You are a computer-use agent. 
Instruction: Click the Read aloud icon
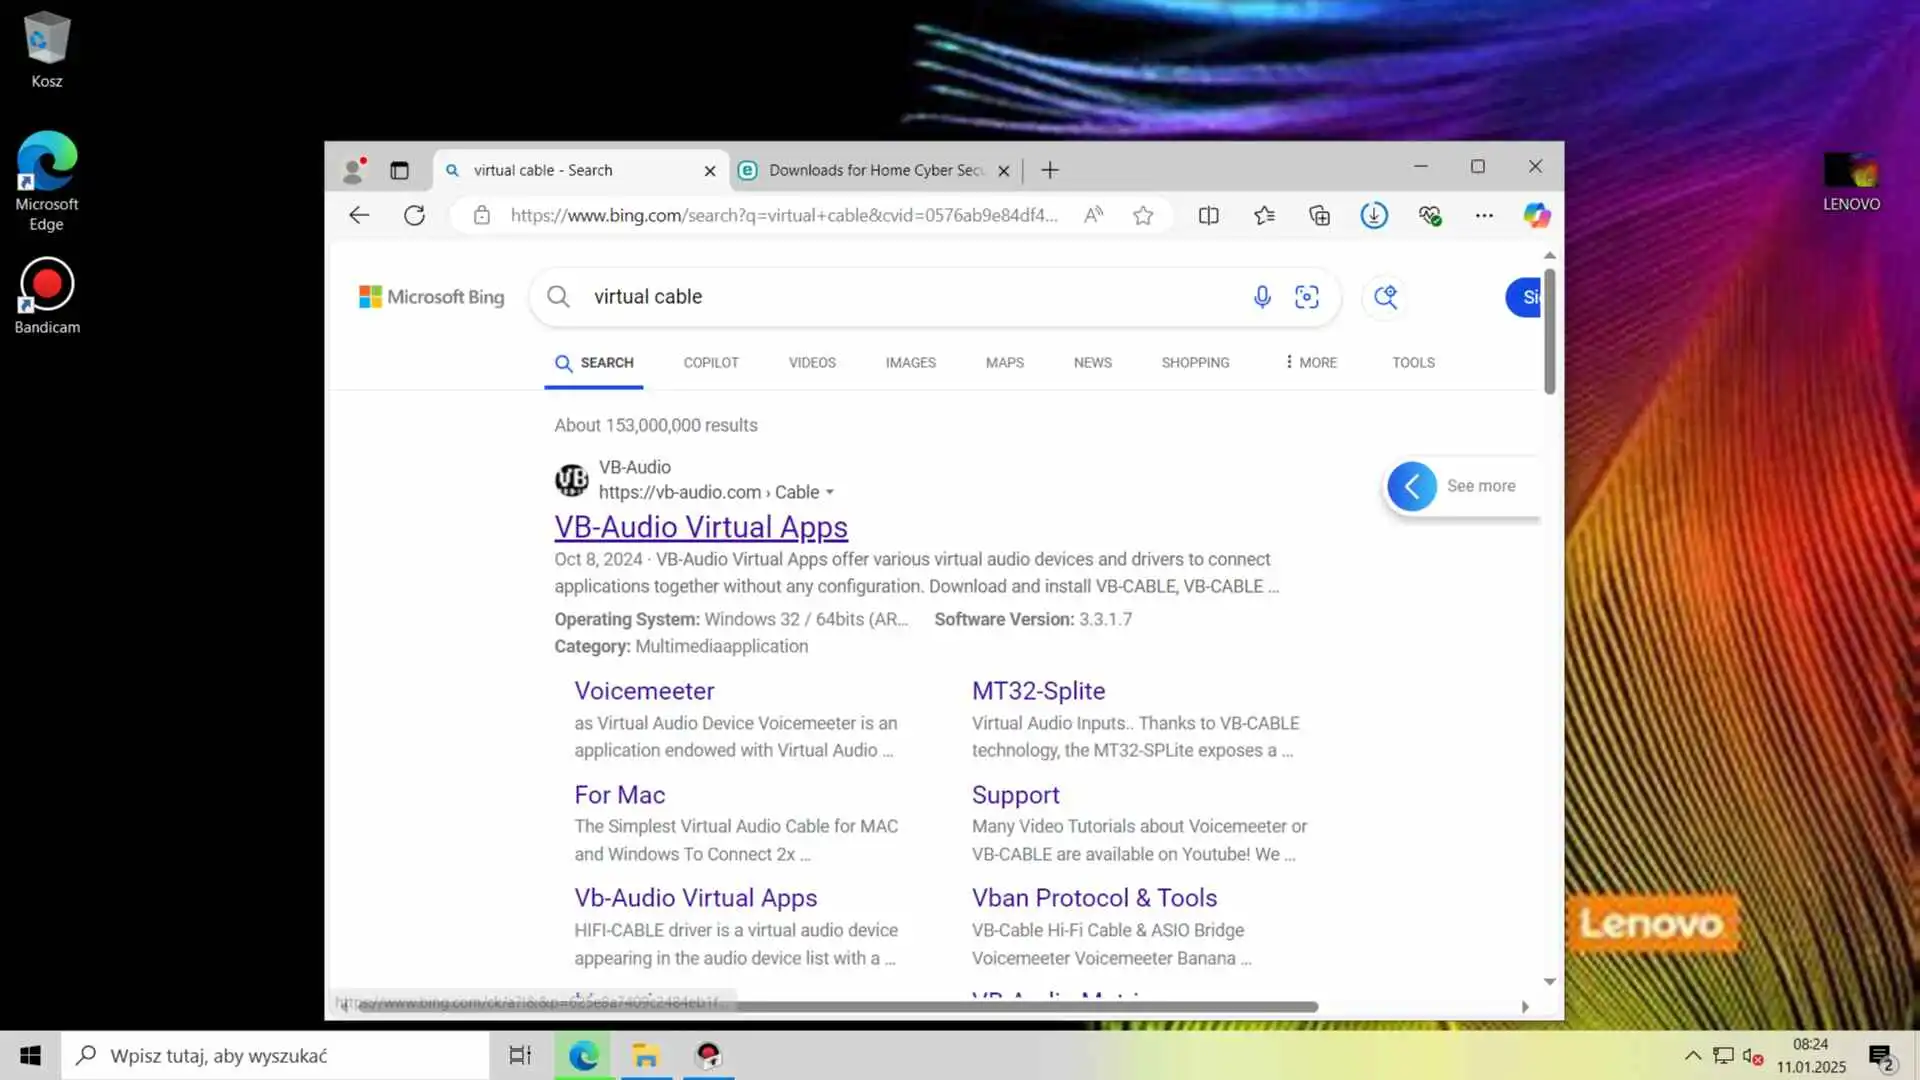click(x=1093, y=215)
